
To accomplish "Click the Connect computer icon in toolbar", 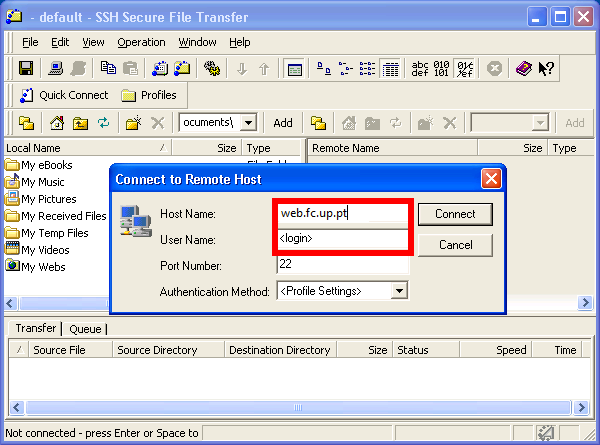I will pos(56,68).
